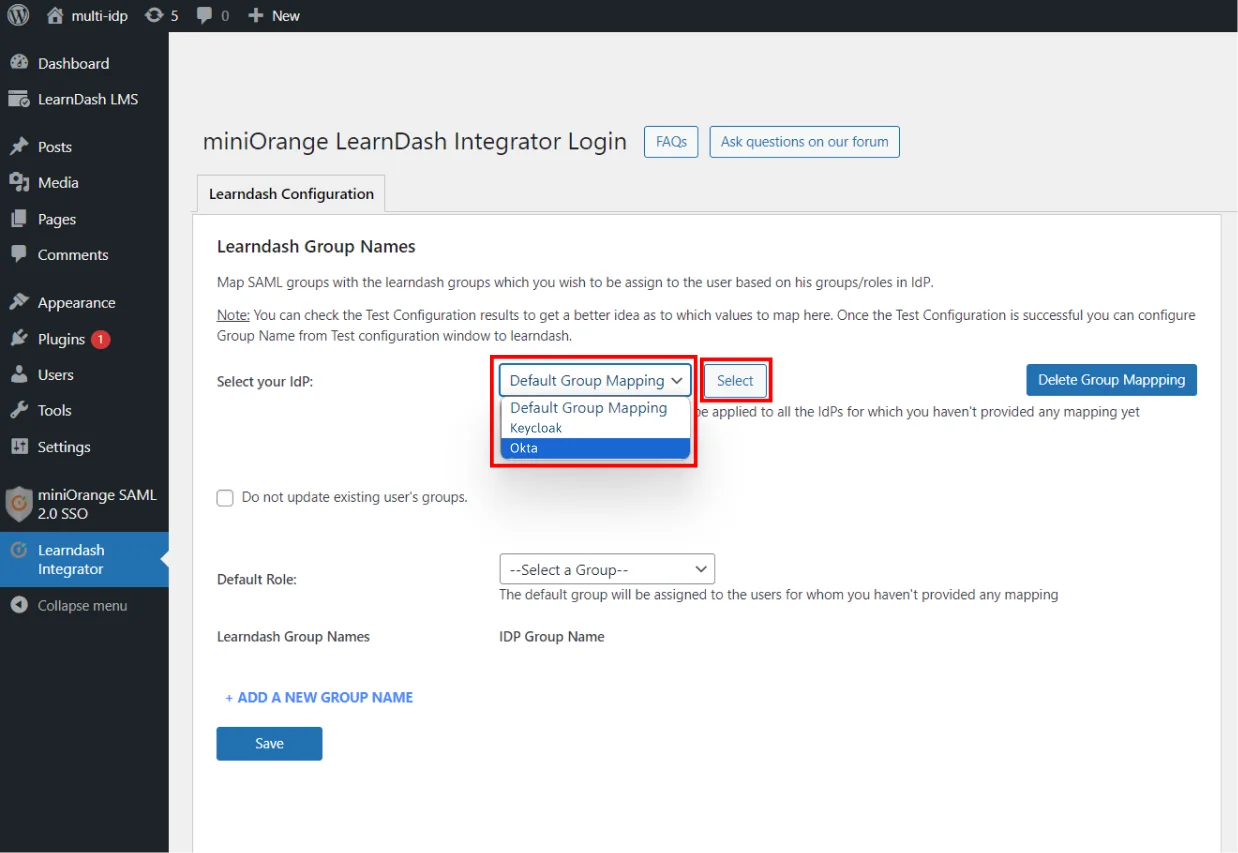Click the Posts pushpin icon
The width and height of the screenshot is (1238, 853).
pos(19,147)
